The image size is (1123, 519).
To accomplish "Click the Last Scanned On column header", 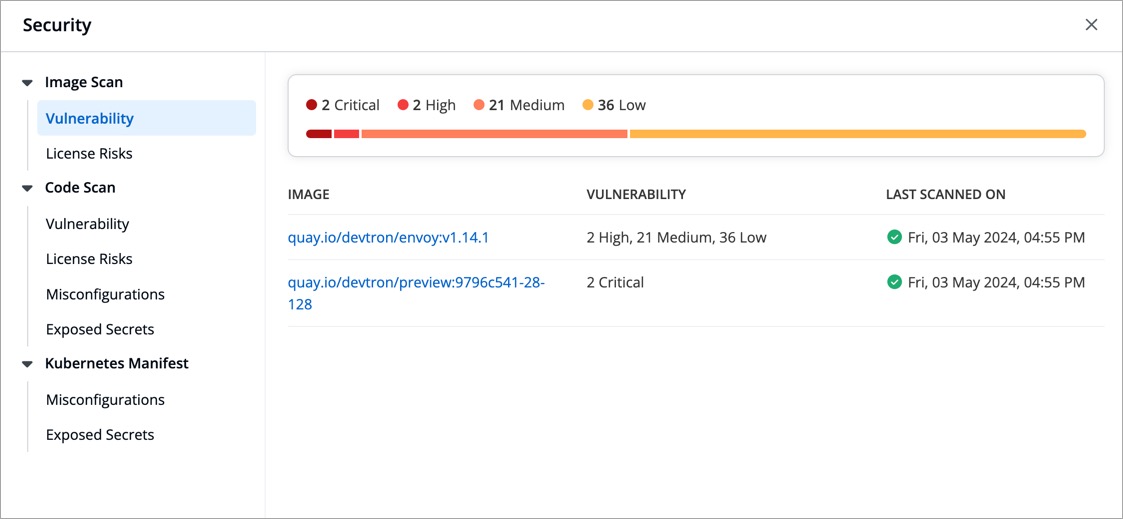I will tap(945, 195).
